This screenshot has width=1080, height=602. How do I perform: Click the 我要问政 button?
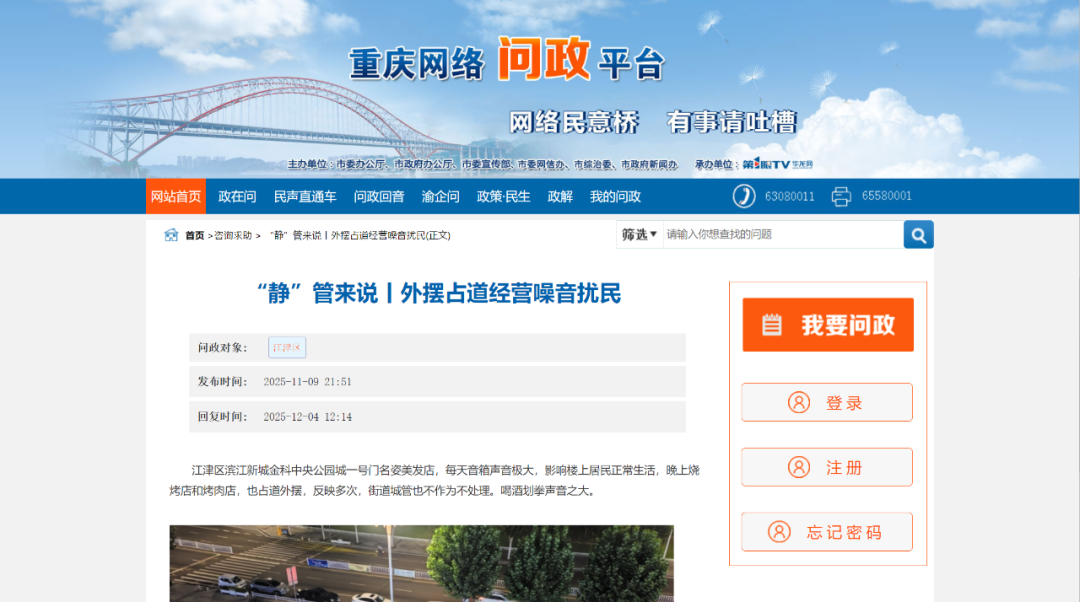pos(827,325)
